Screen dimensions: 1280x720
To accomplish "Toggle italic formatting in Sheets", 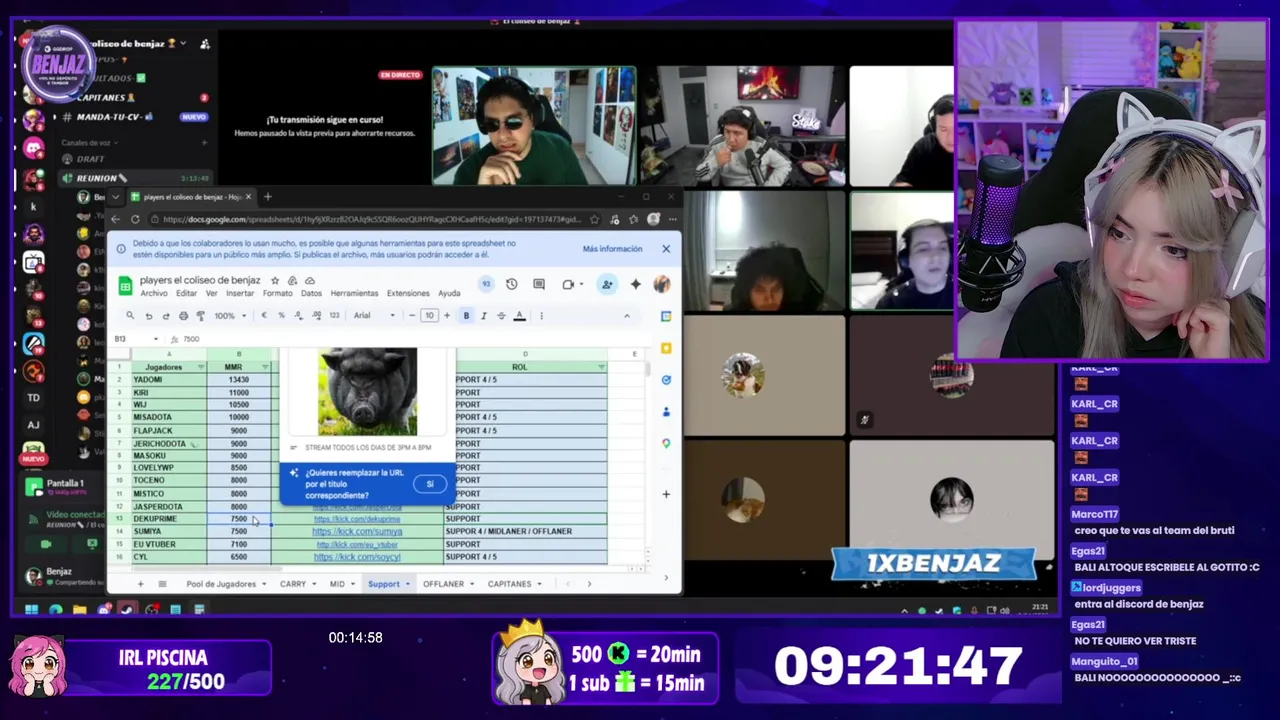I will tap(484, 316).
